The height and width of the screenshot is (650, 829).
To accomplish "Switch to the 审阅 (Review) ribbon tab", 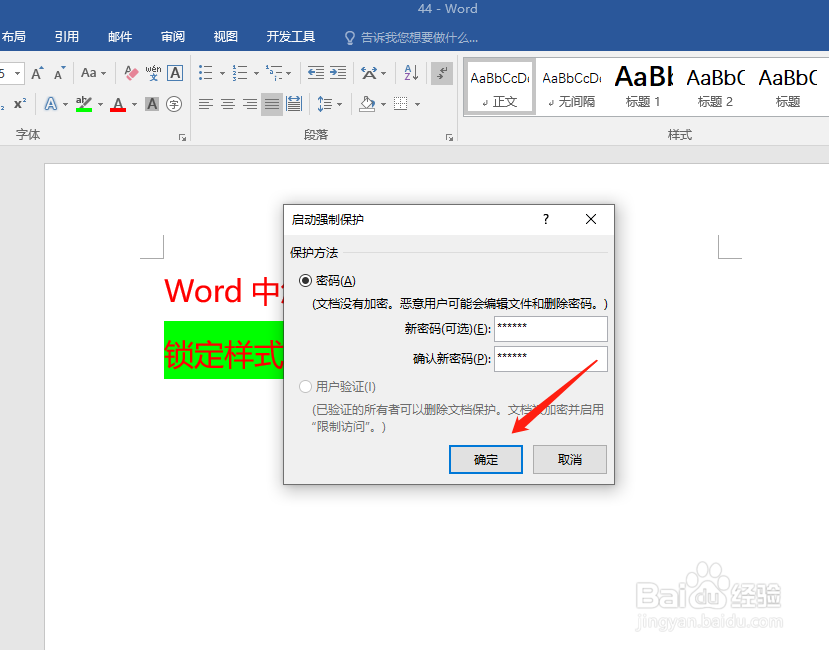I will 172,36.
